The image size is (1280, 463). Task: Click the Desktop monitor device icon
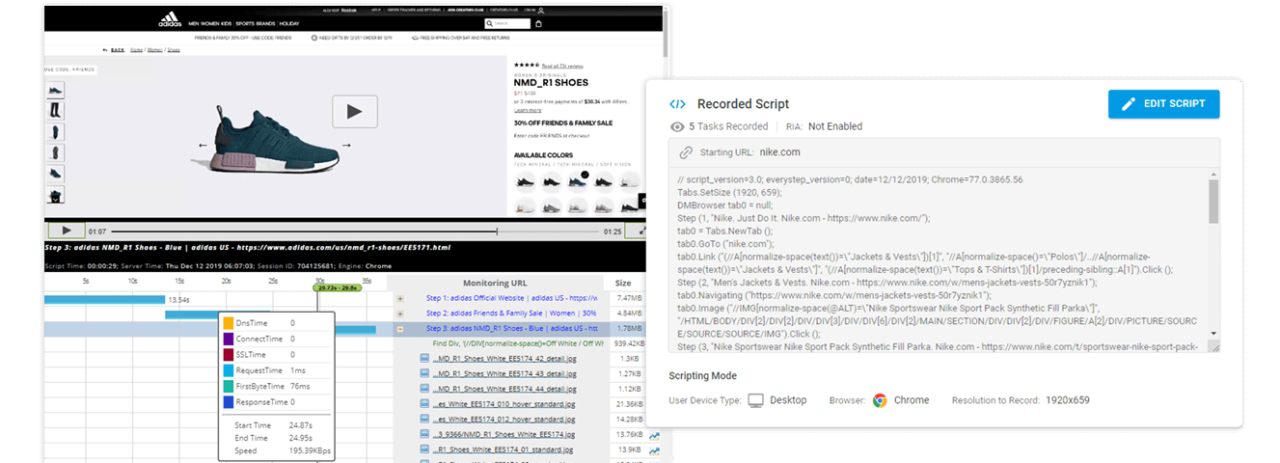point(756,400)
